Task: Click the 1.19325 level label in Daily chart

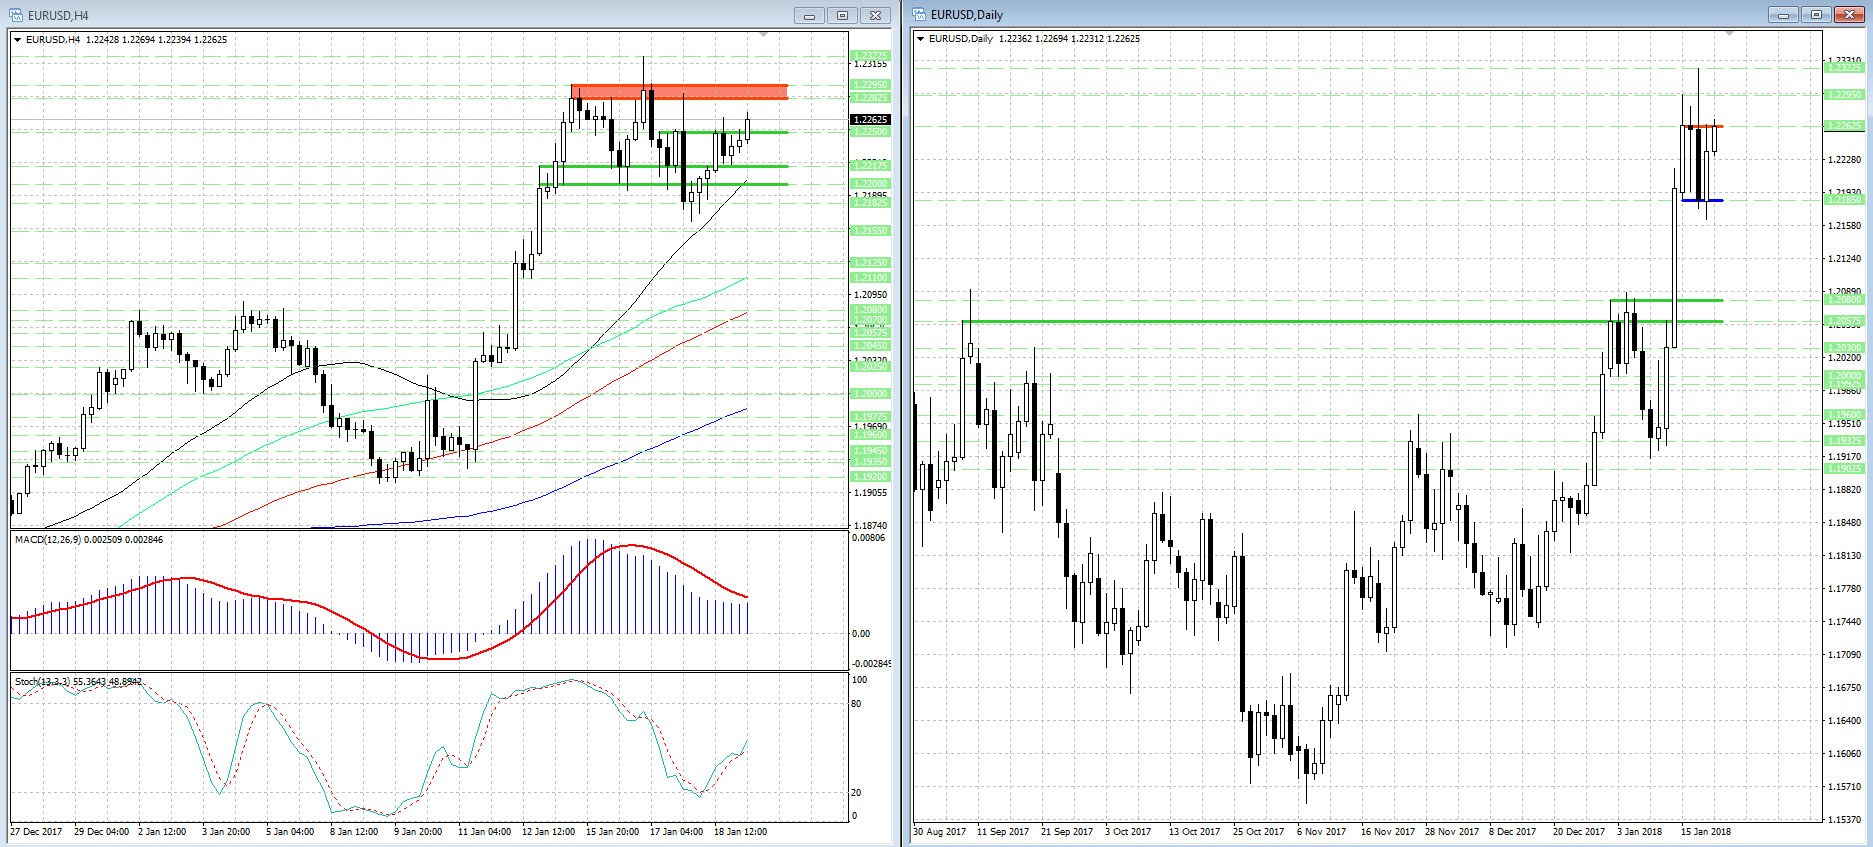Action: point(1844,441)
